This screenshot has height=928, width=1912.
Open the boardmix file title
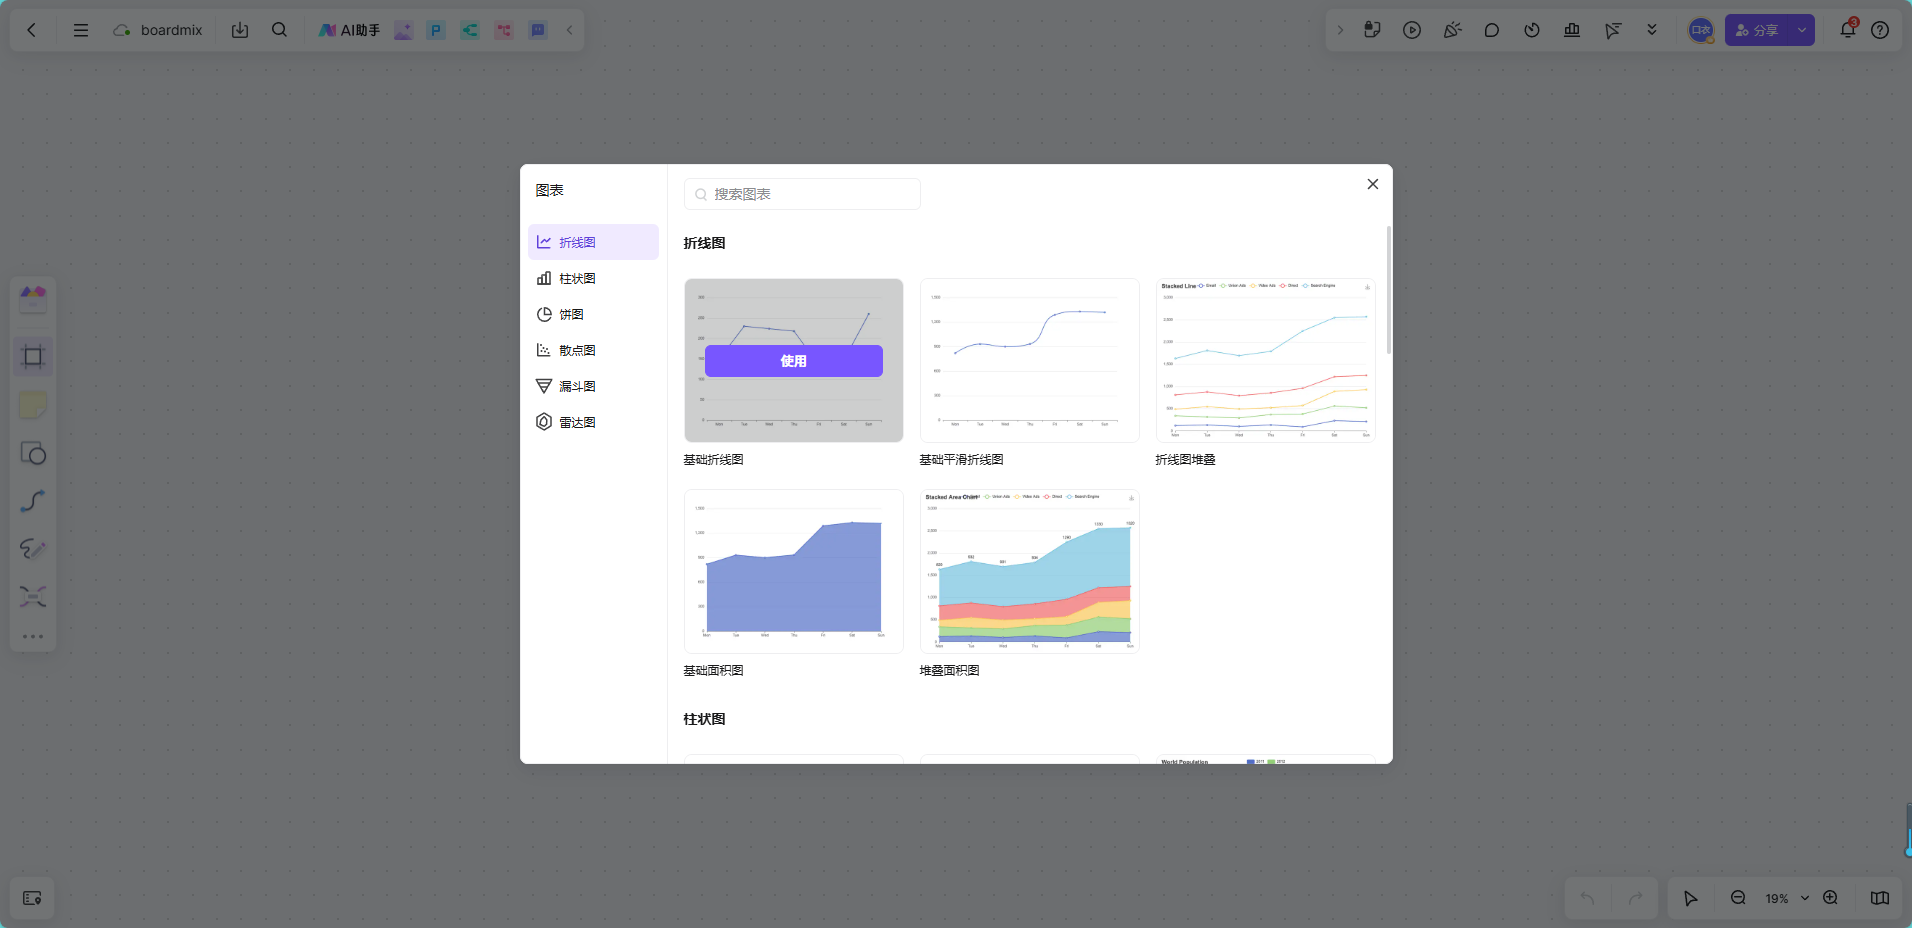pos(171,30)
